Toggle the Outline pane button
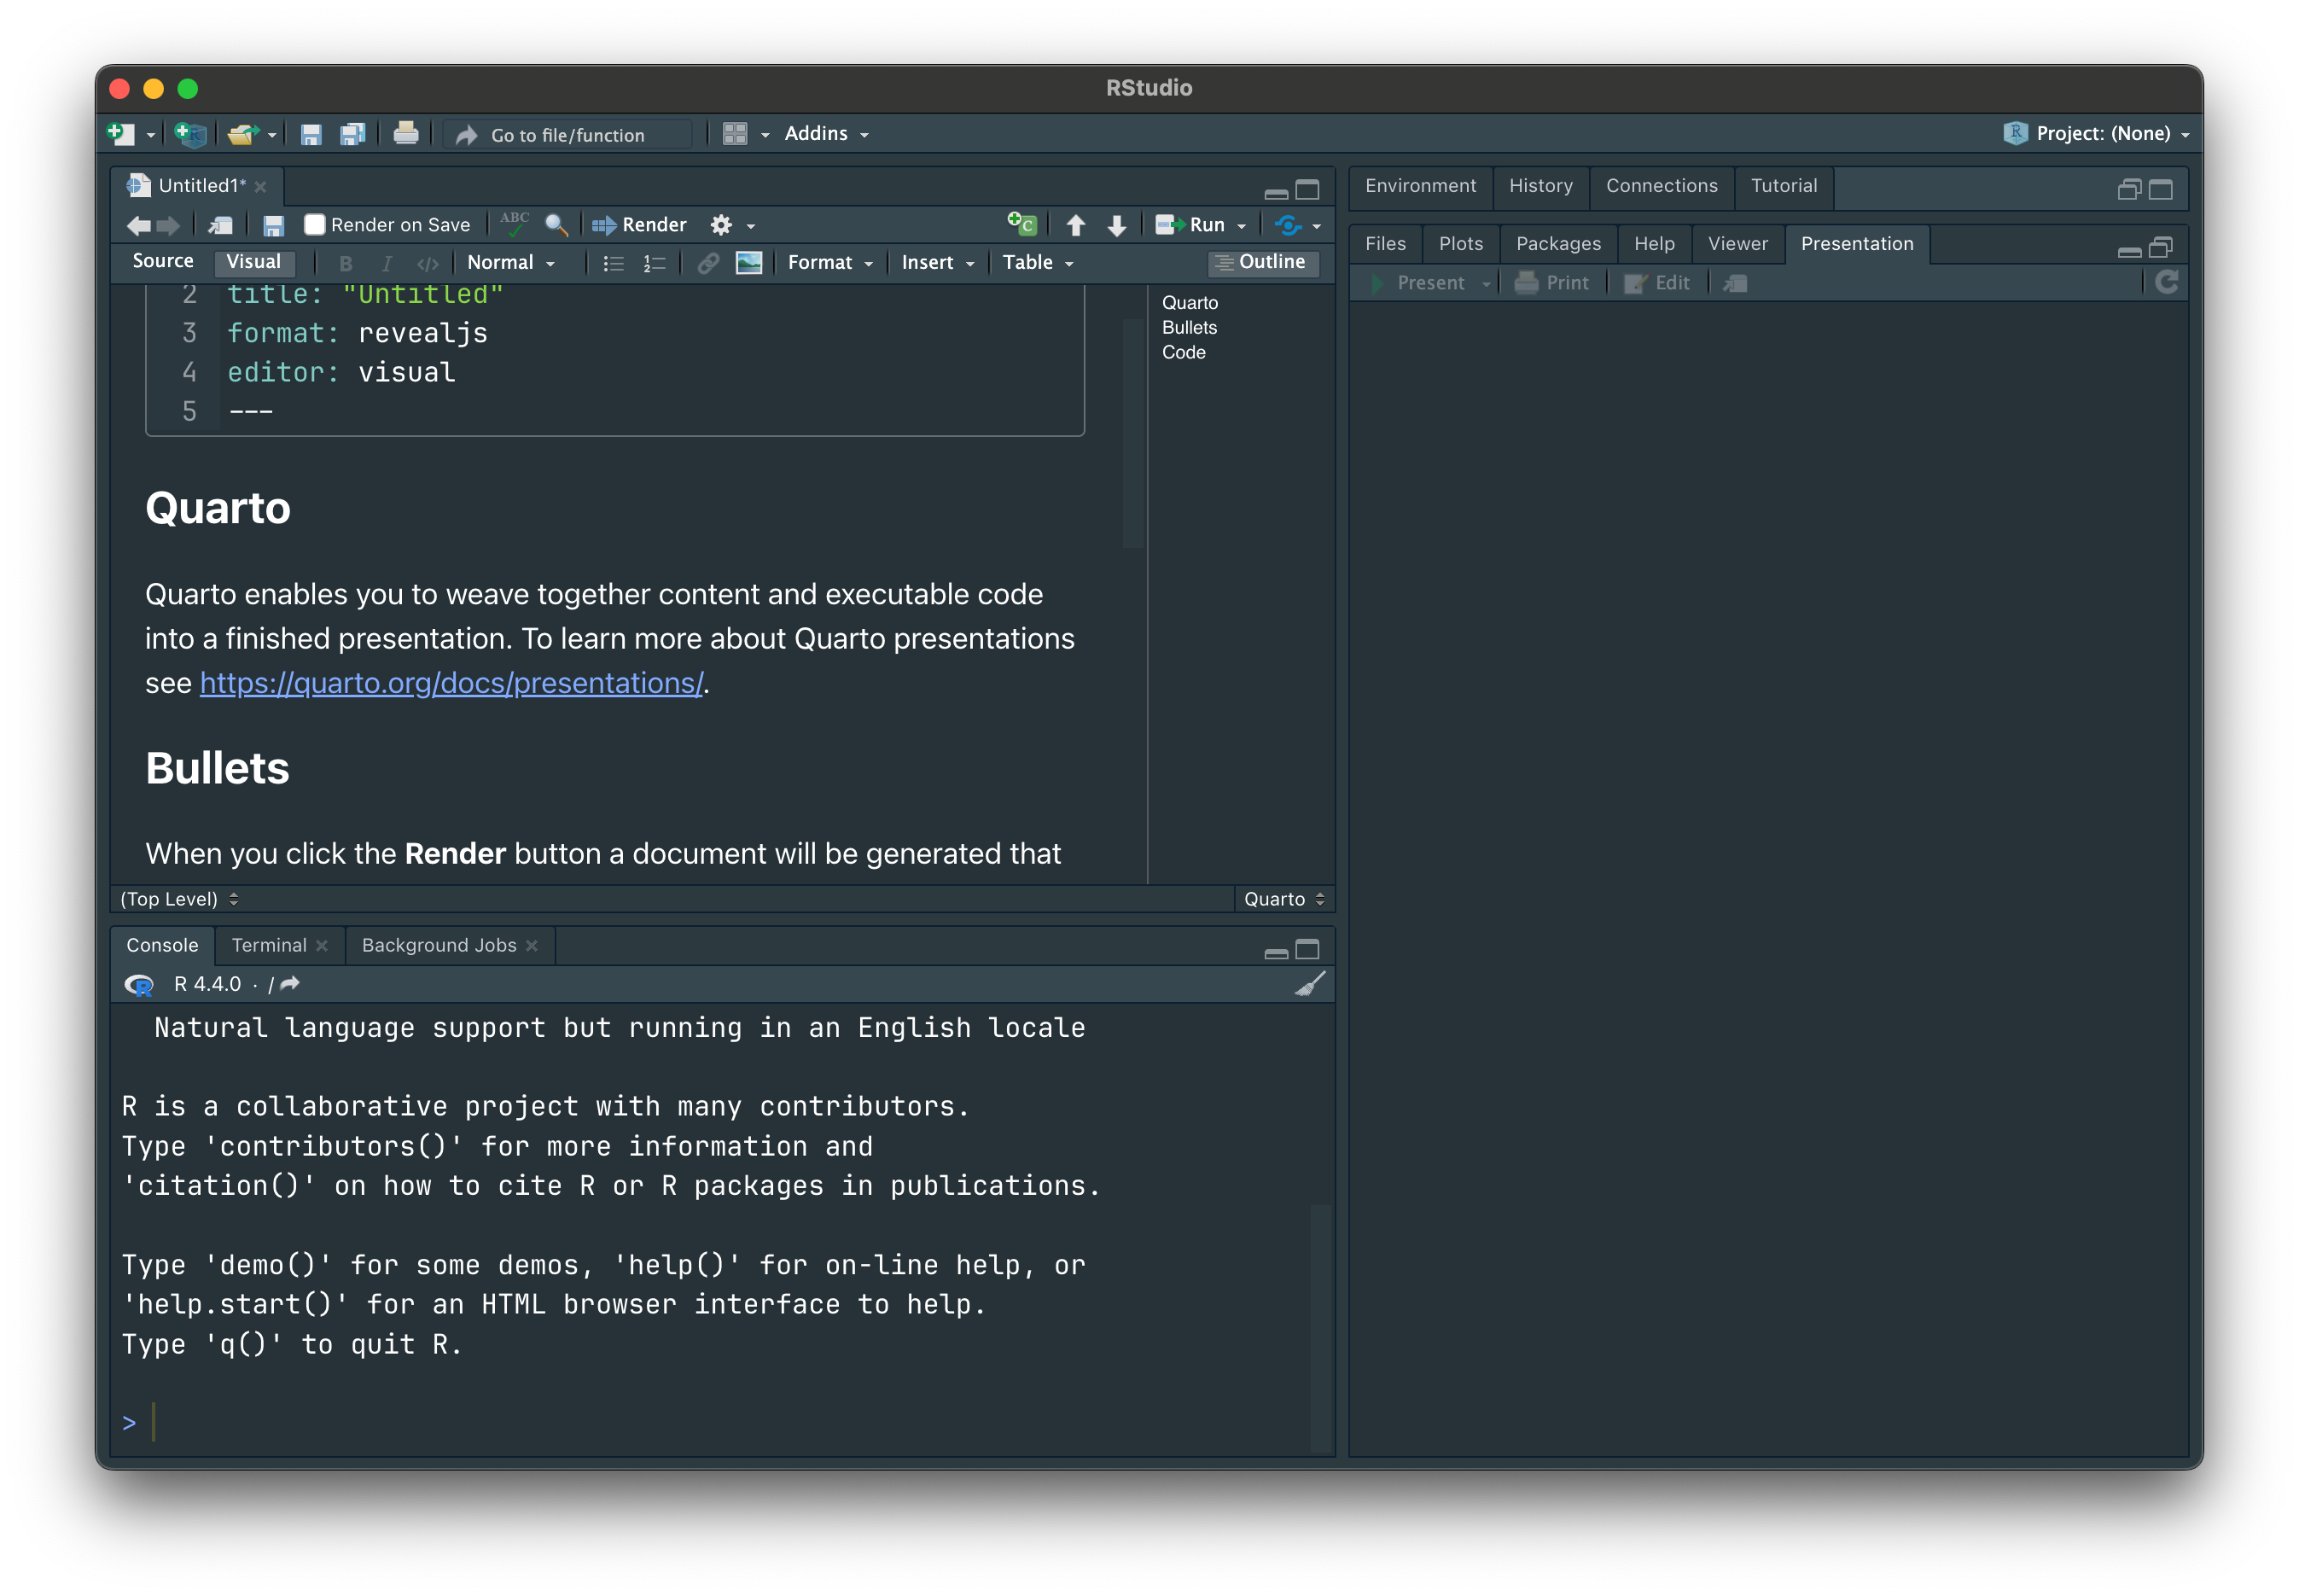 click(1262, 262)
